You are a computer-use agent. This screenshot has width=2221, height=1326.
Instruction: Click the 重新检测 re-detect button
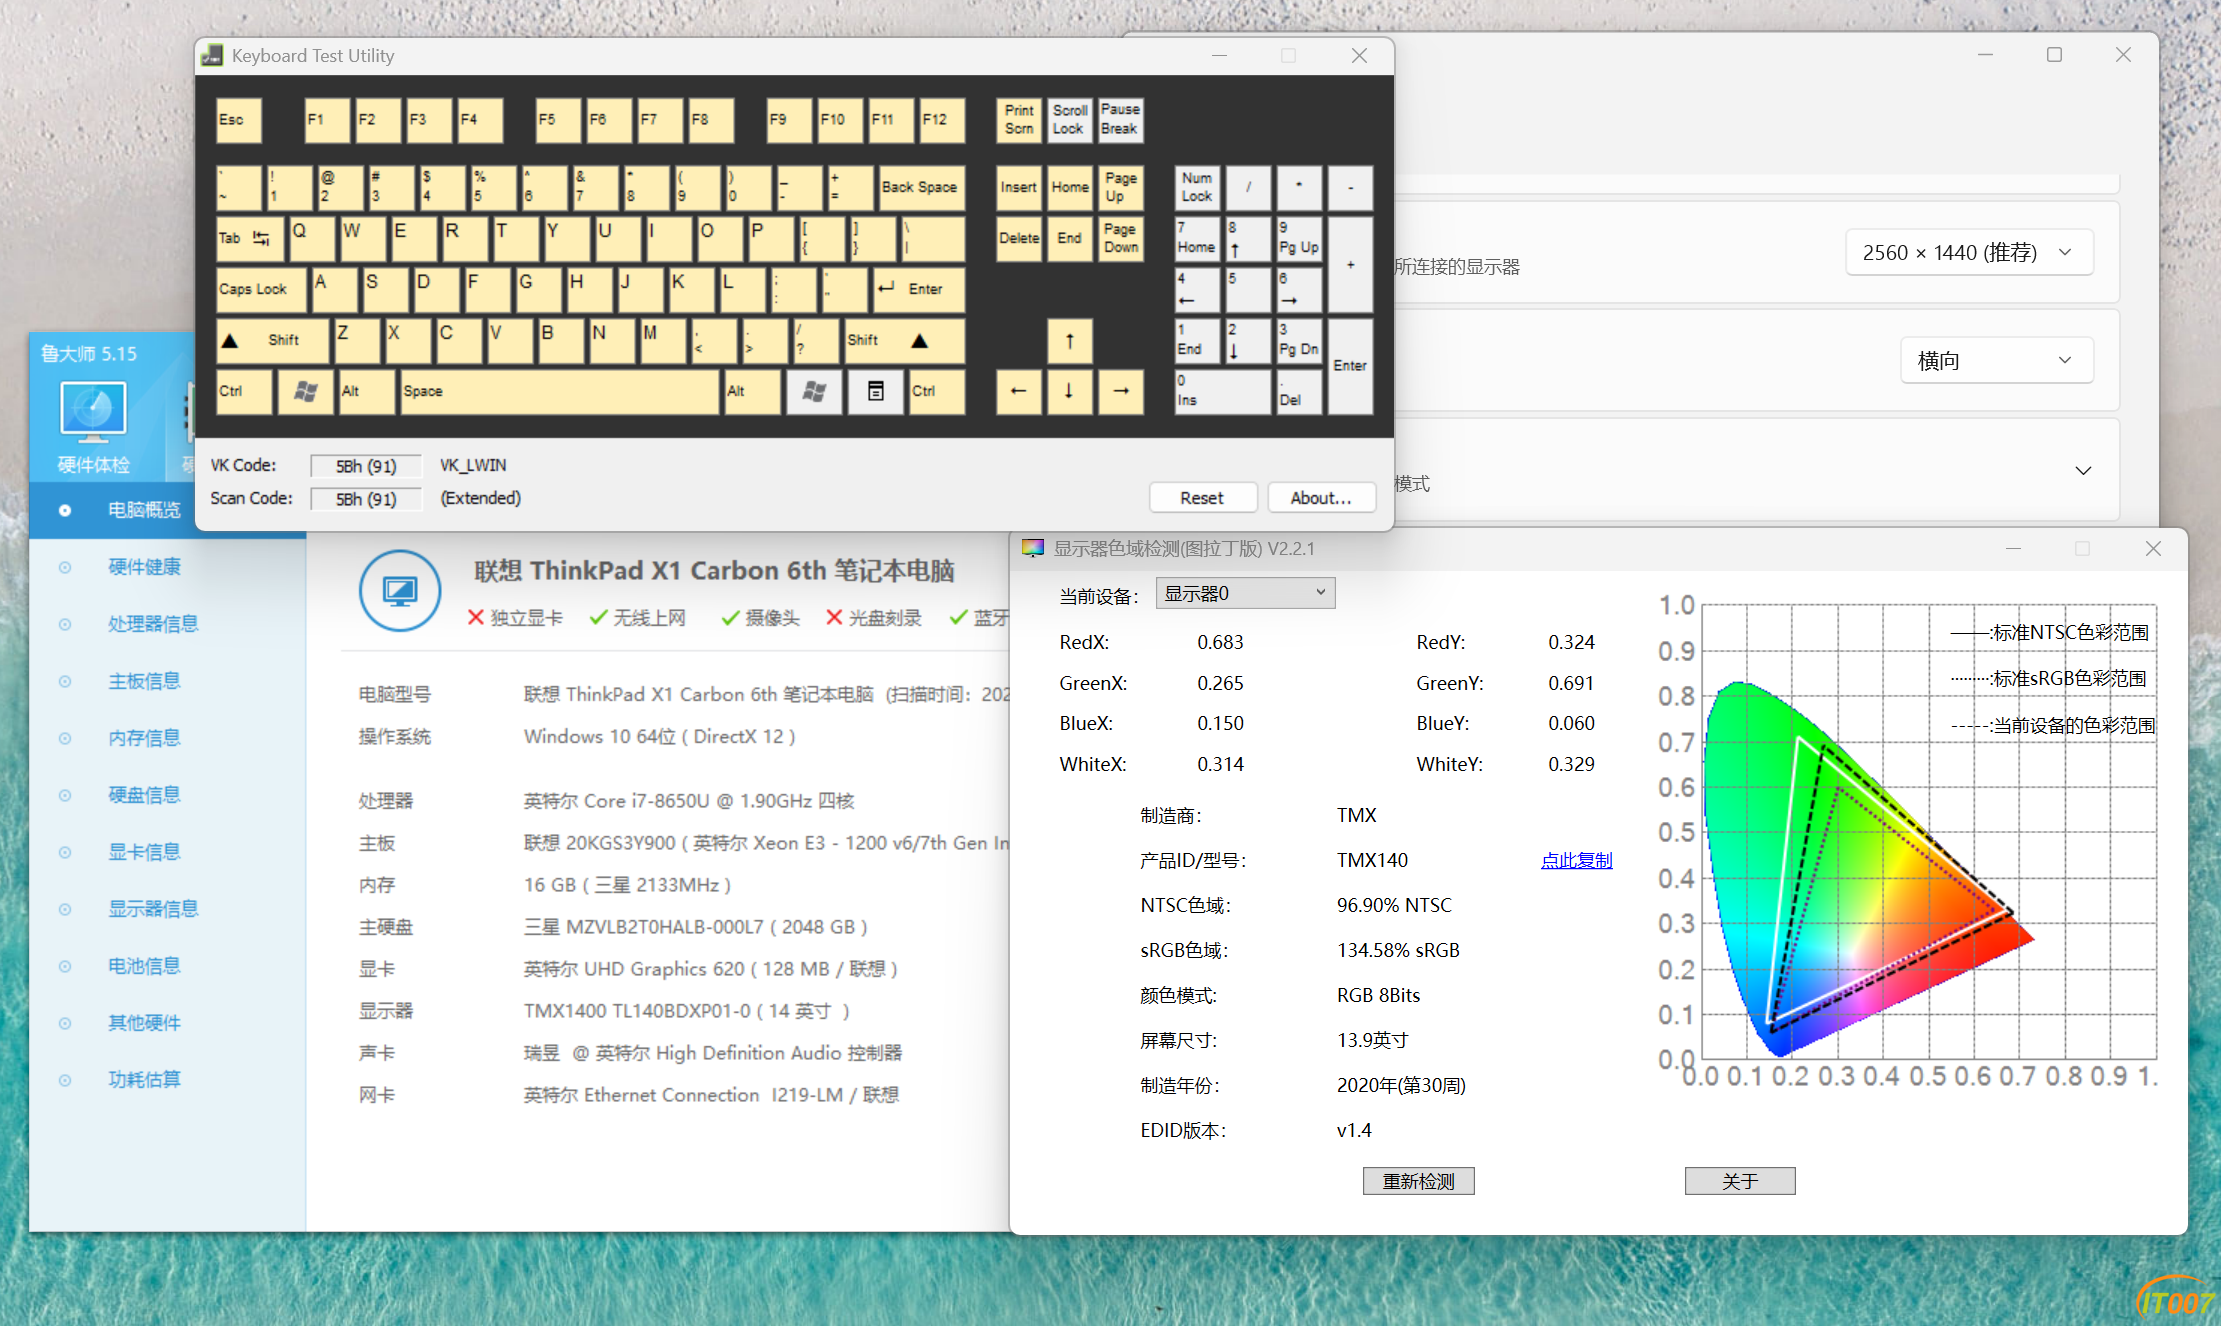coord(1418,1181)
